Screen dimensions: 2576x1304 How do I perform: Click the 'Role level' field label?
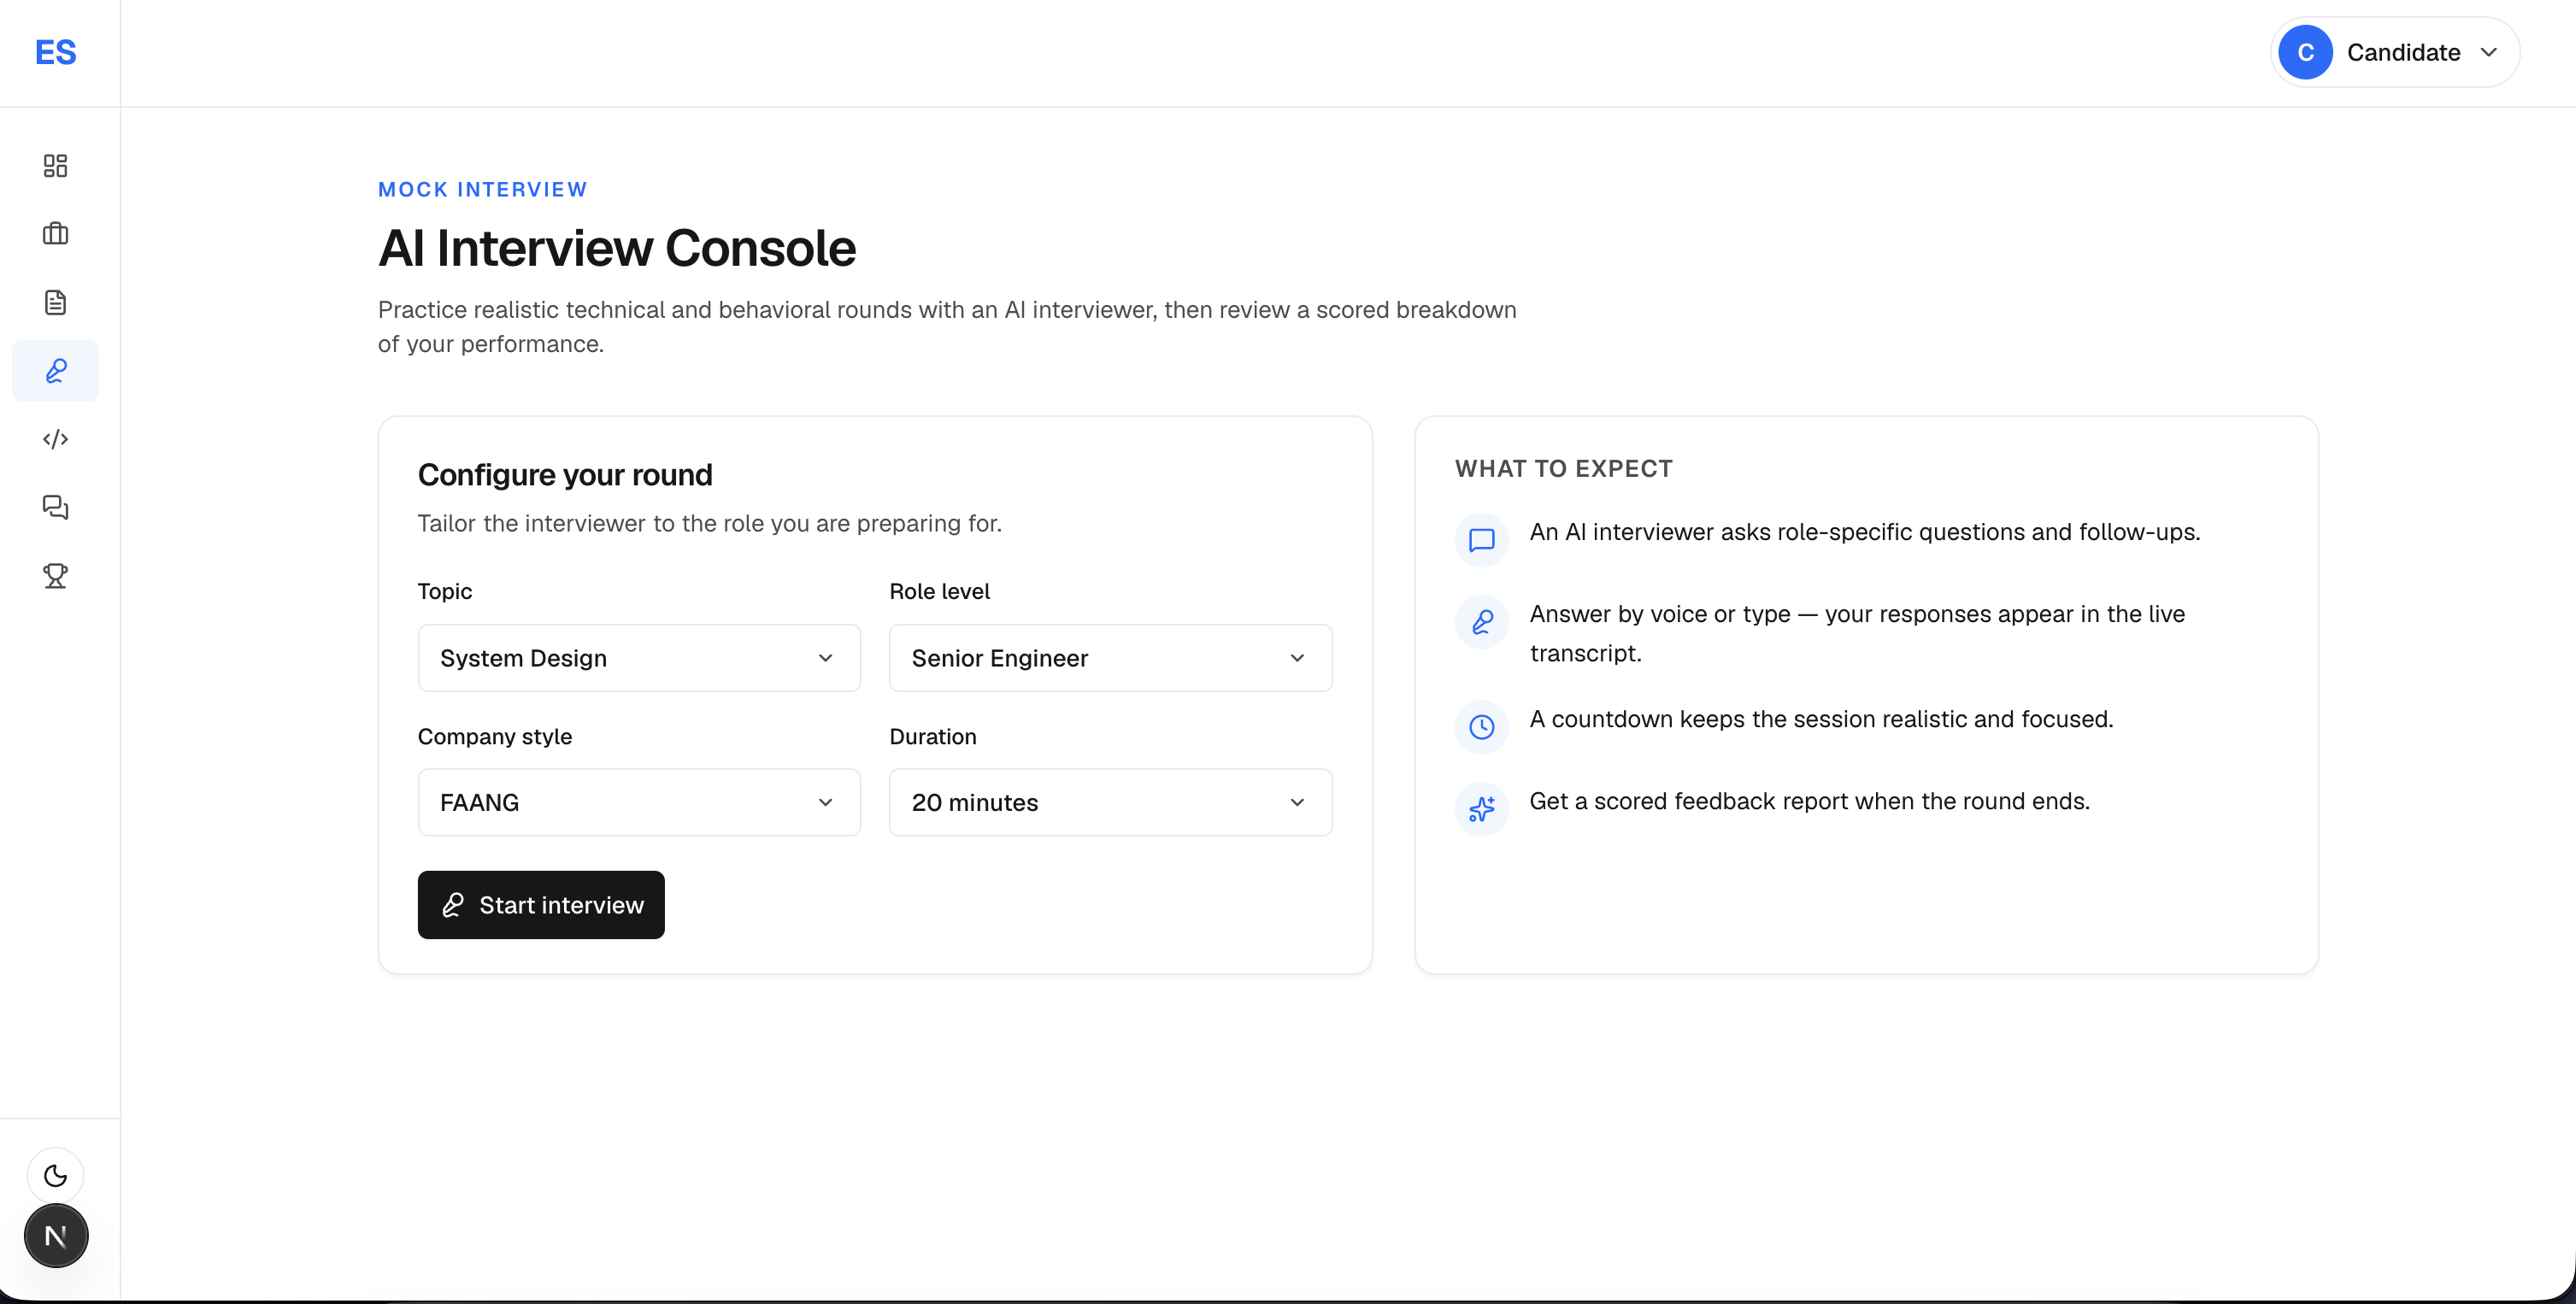point(940,591)
